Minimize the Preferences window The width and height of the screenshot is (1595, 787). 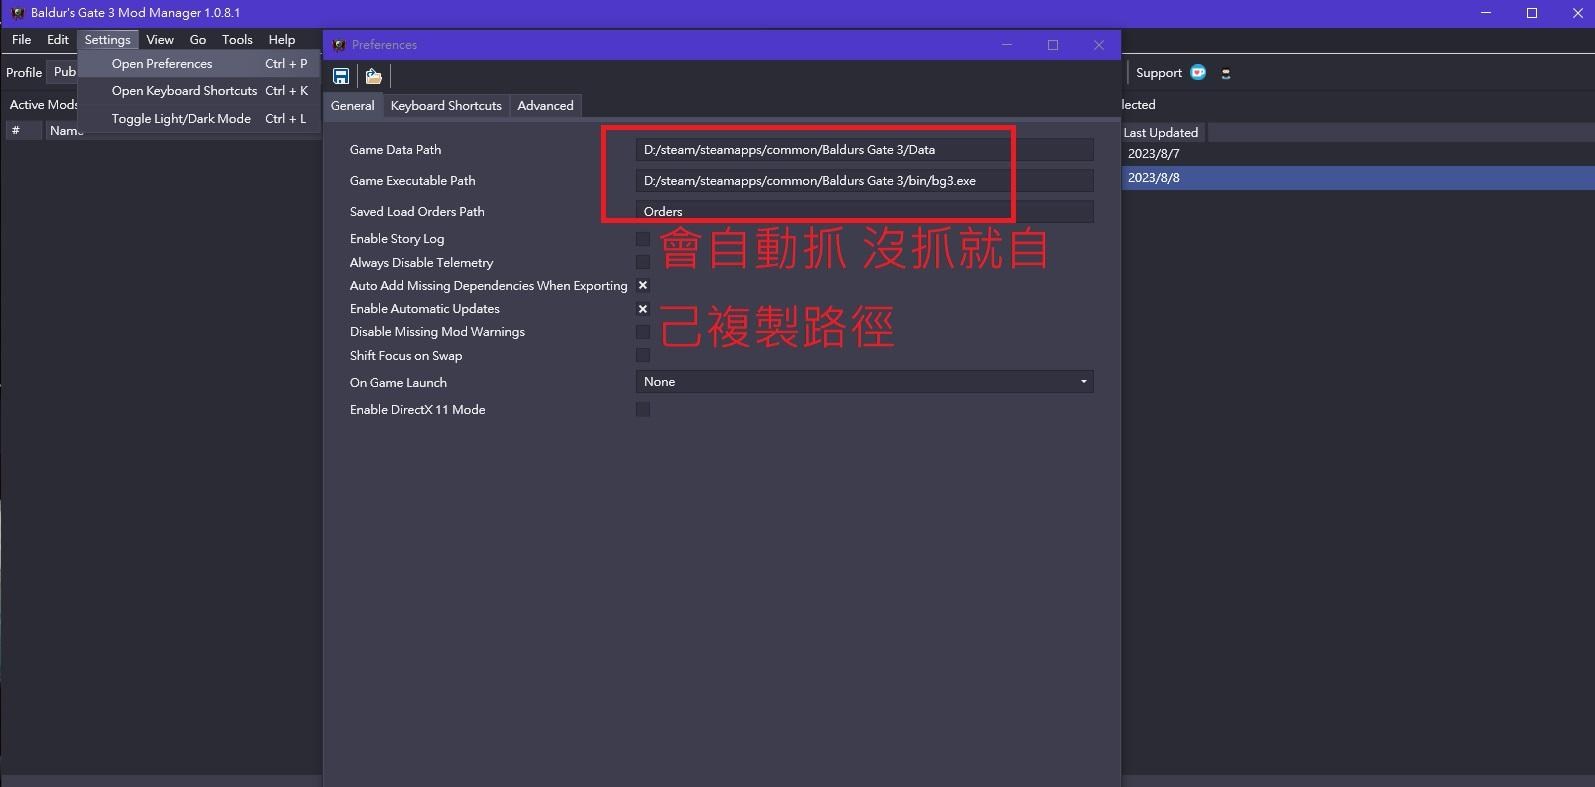tap(1007, 45)
